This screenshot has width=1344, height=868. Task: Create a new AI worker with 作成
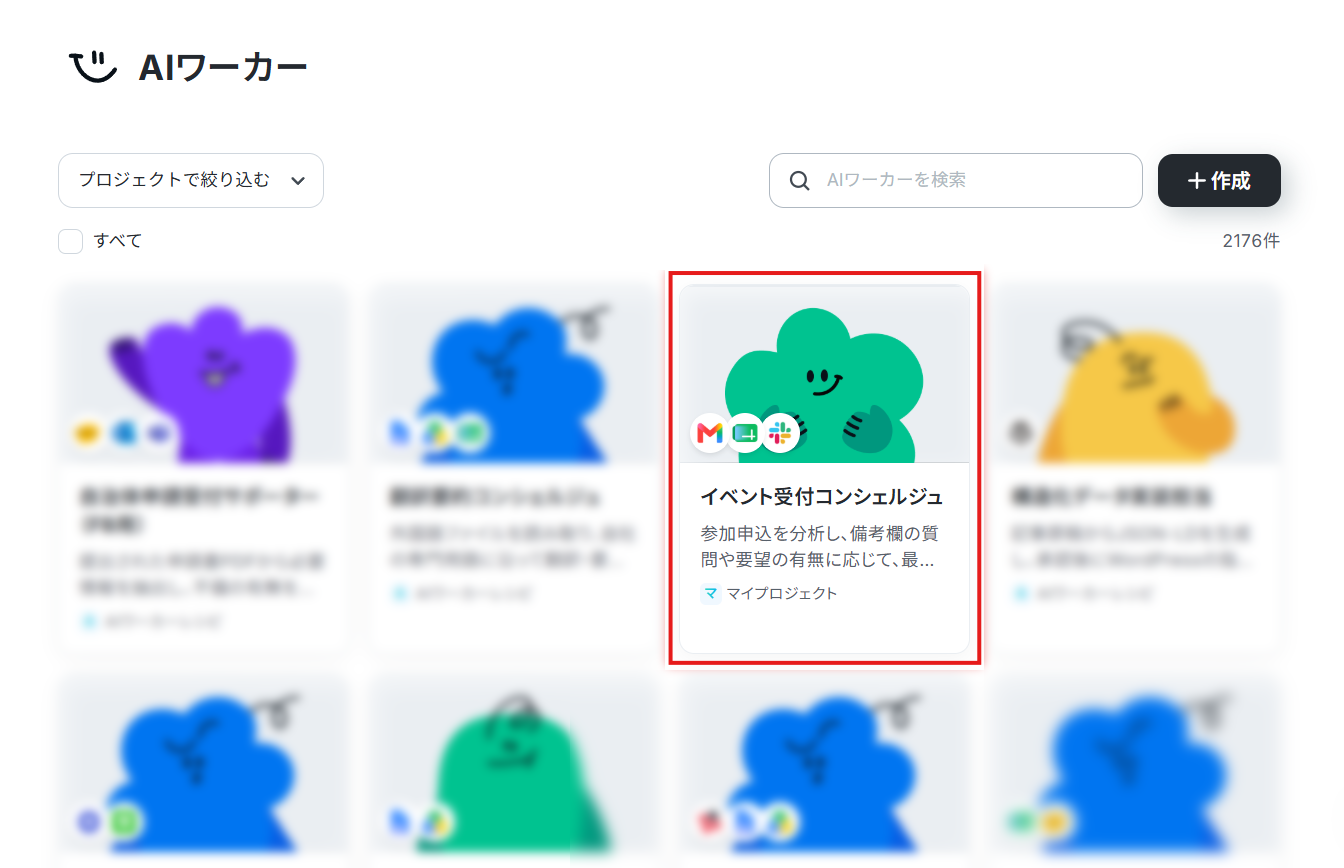pos(1219,181)
